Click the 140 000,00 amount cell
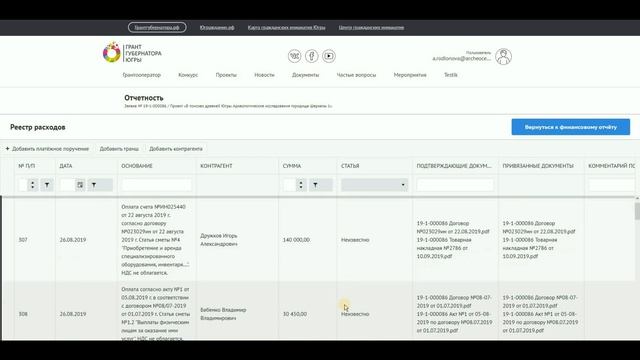 click(x=296, y=240)
